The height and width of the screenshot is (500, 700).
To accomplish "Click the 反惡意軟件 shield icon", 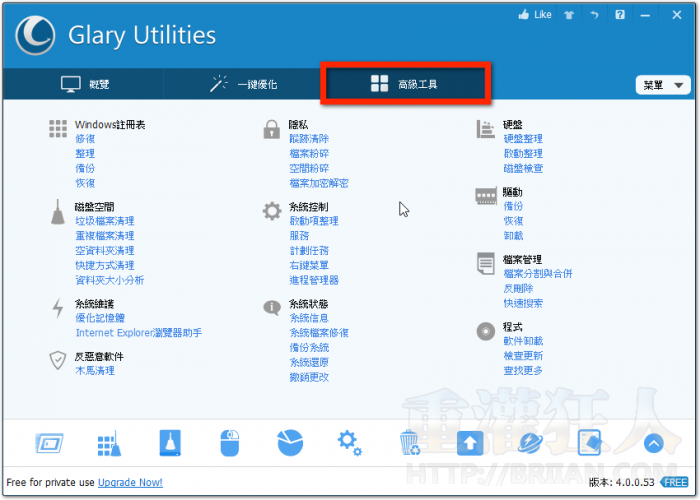I will (58, 360).
